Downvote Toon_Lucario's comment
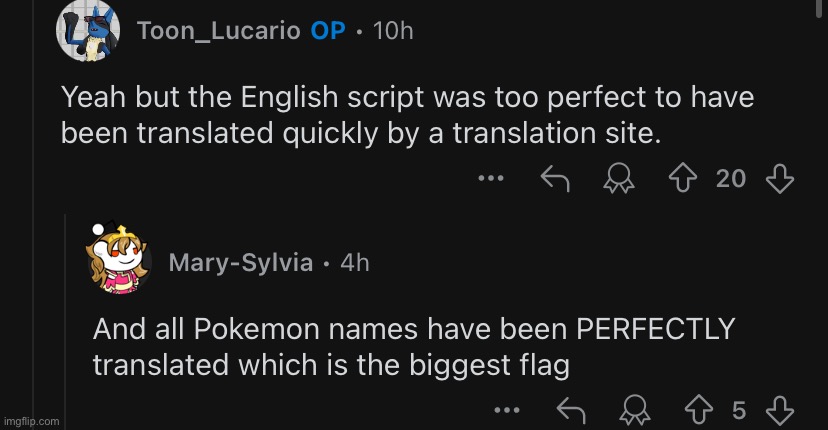Image resolution: width=828 pixels, height=430 pixels. [x=779, y=179]
